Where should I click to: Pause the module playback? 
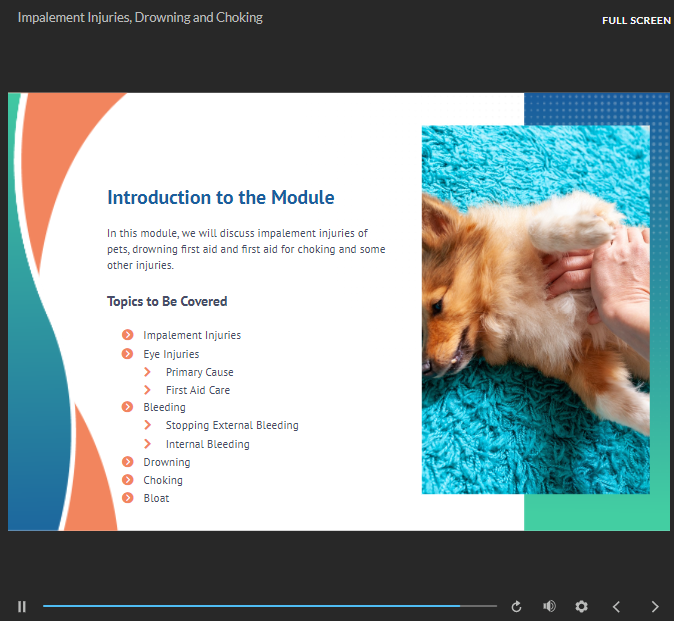(x=21, y=606)
